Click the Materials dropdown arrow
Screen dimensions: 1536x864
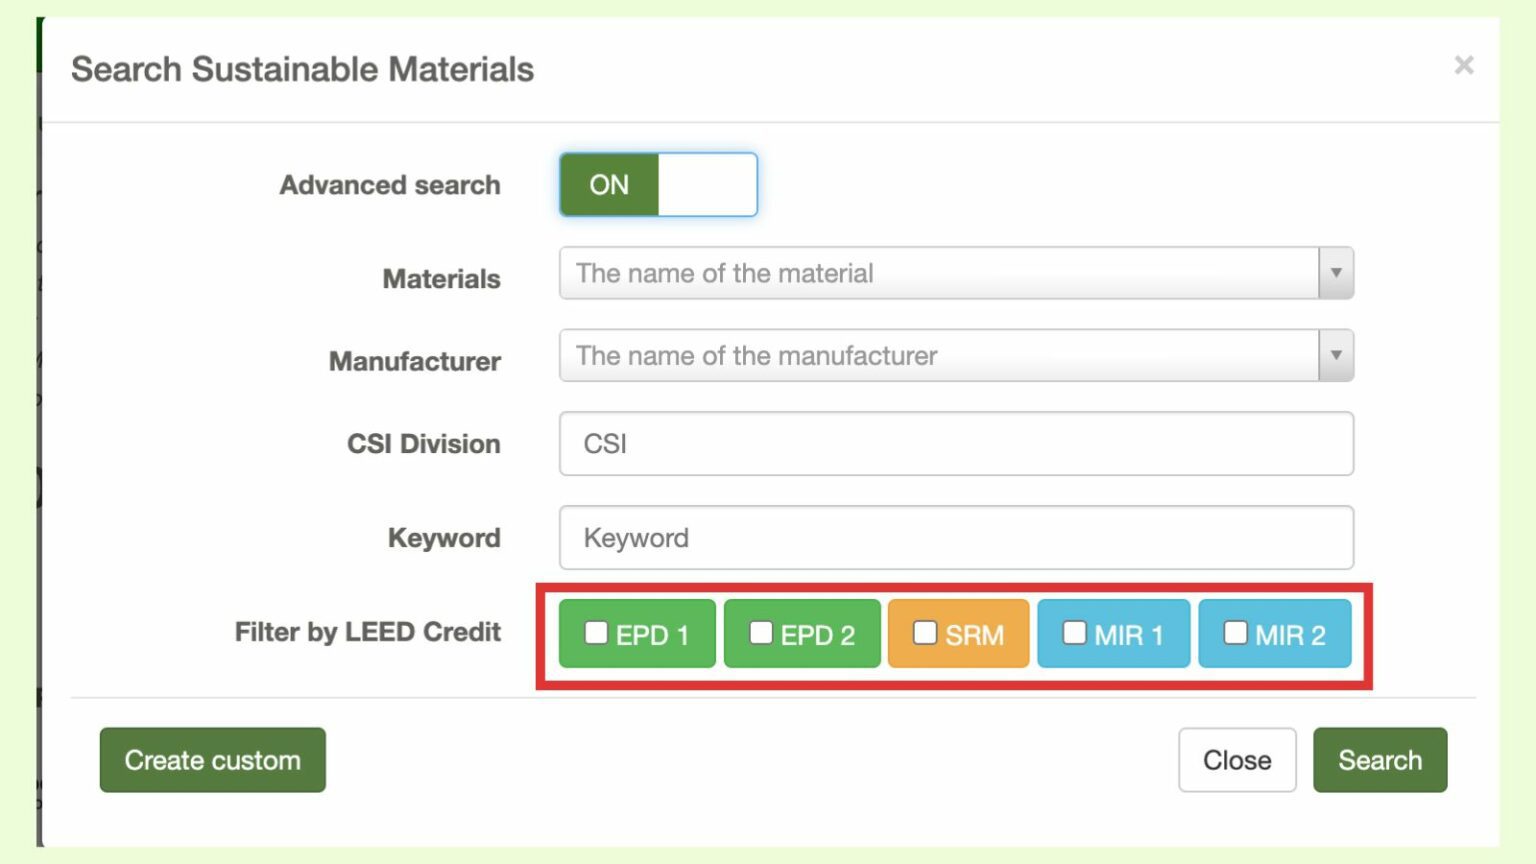click(x=1334, y=272)
